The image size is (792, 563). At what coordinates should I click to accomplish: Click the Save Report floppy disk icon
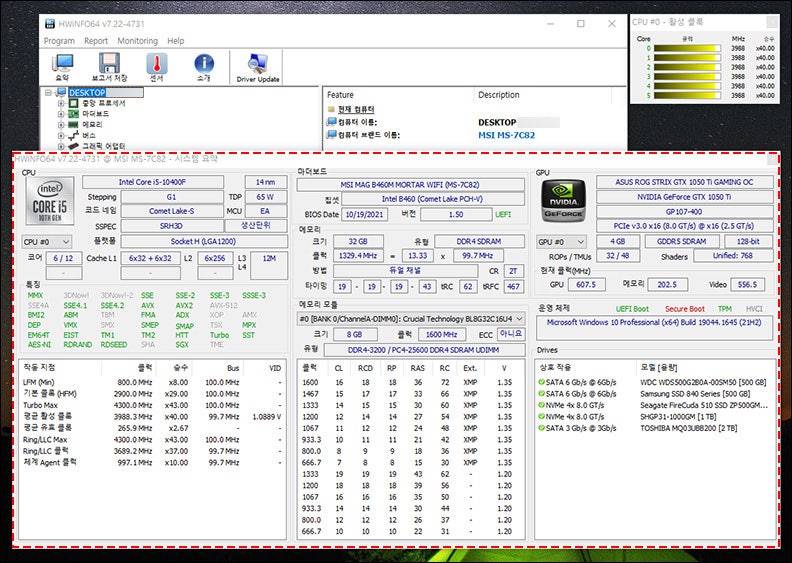(109, 67)
